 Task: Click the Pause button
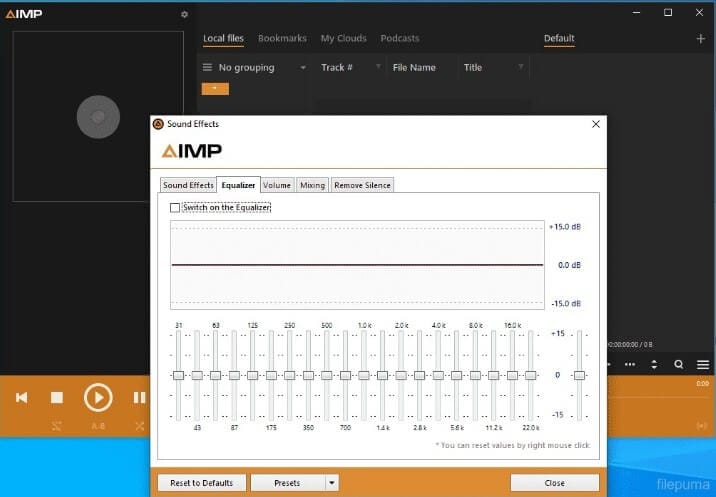click(x=139, y=398)
